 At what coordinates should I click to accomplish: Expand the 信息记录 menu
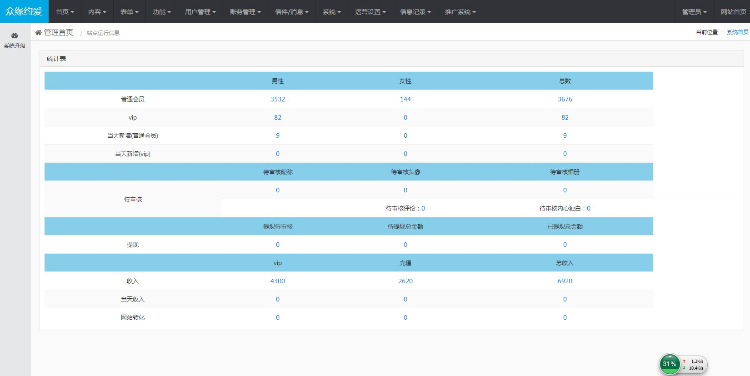click(415, 12)
